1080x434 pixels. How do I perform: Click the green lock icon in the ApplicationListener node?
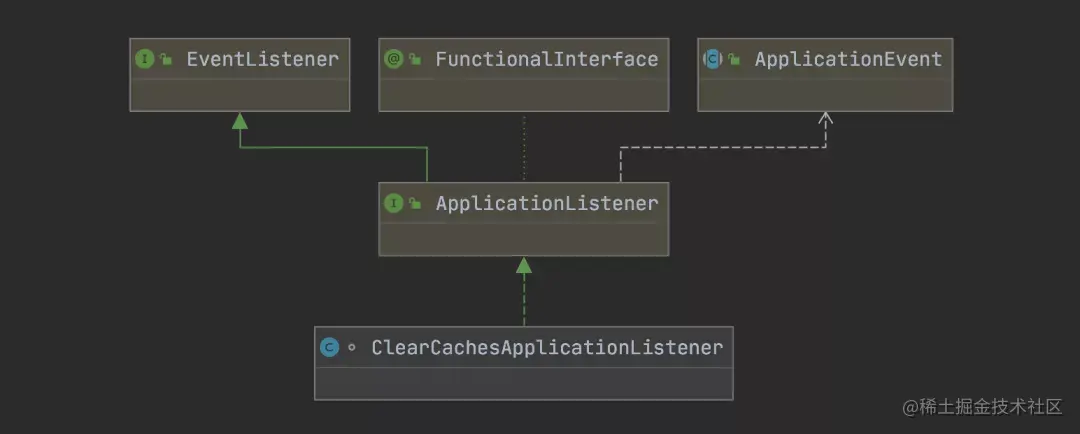pyautogui.click(x=415, y=204)
